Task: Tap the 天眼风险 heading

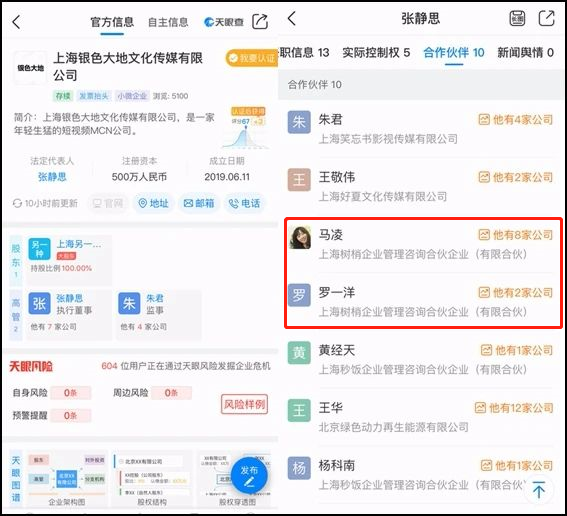Action: pos(31,366)
